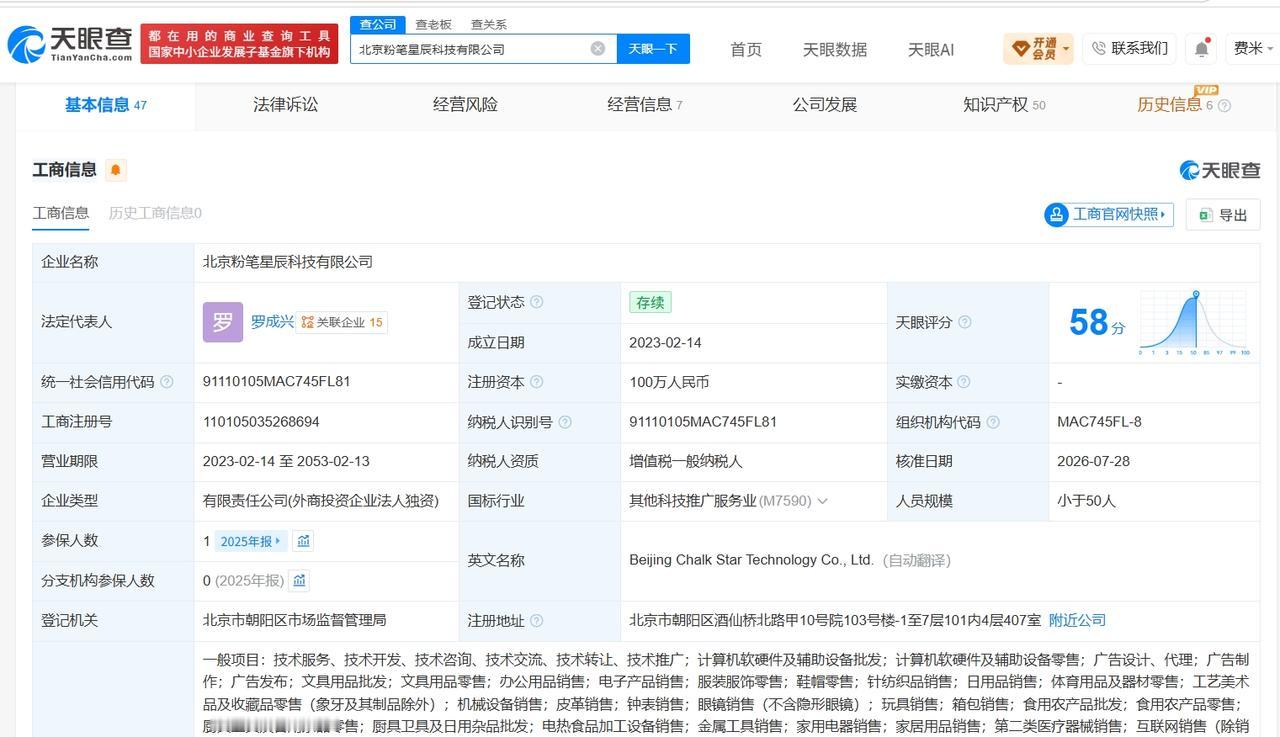Image resolution: width=1280 pixels, height=737 pixels.
Task: Click the English name Beijing Chalk Star Technology
Action: [751, 561]
